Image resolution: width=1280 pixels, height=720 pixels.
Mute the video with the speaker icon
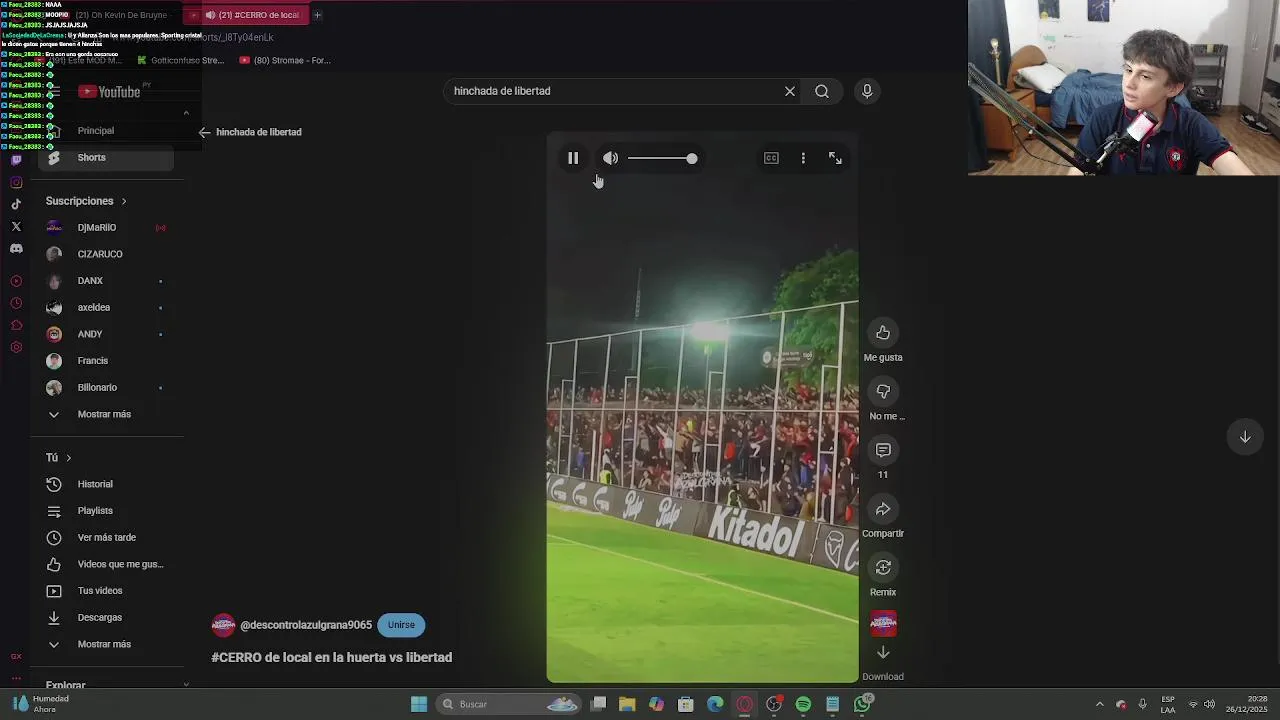point(610,158)
